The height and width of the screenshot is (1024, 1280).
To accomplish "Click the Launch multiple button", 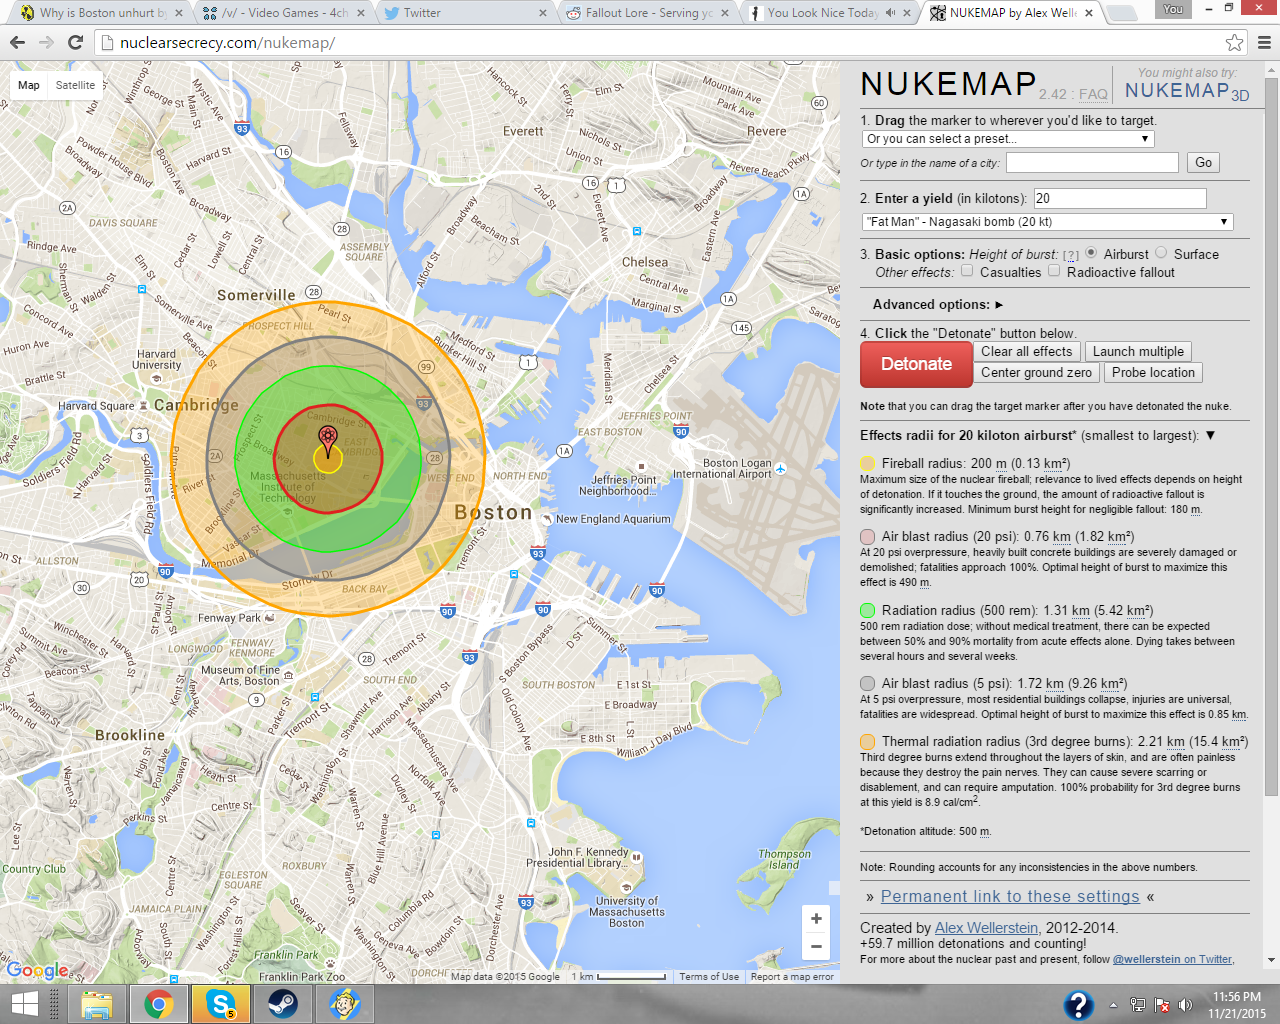I will pyautogui.click(x=1138, y=351).
